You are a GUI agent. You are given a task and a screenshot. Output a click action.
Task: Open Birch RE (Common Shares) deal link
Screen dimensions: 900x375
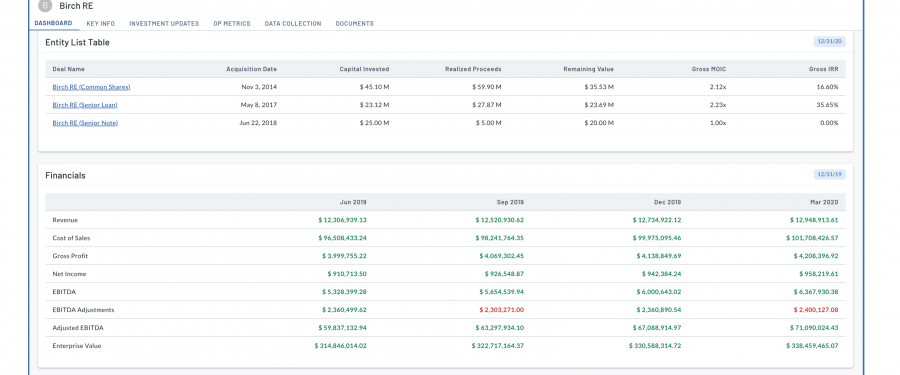[x=91, y=87]
